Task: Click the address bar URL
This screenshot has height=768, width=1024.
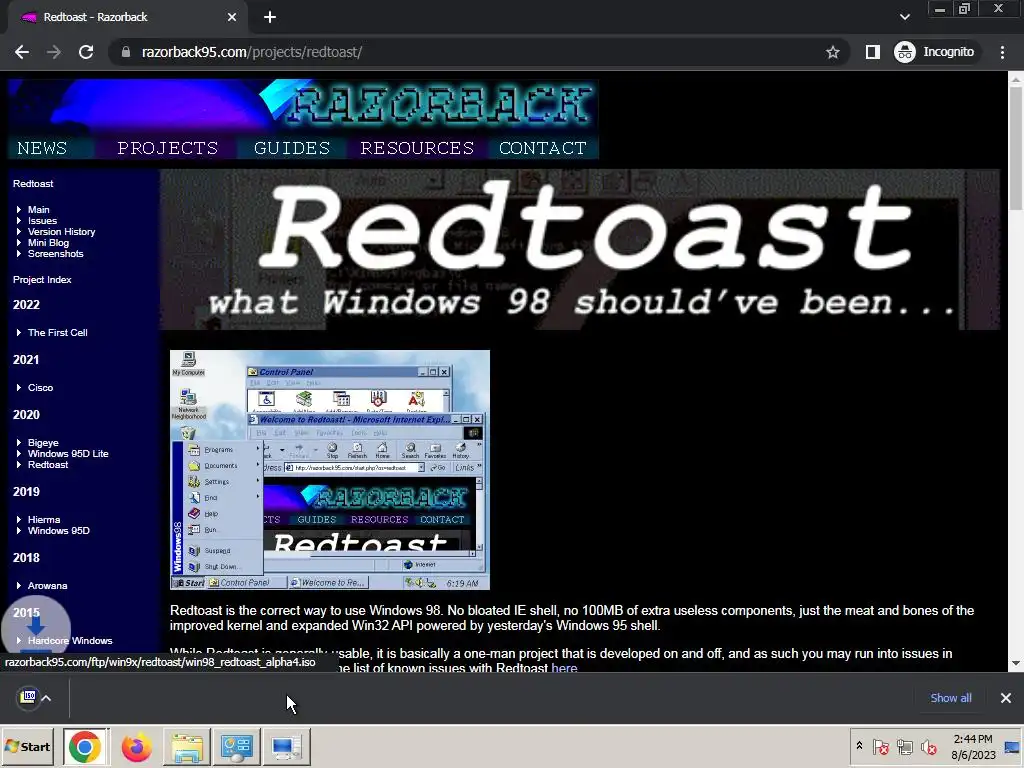Action: click(252, 52)
